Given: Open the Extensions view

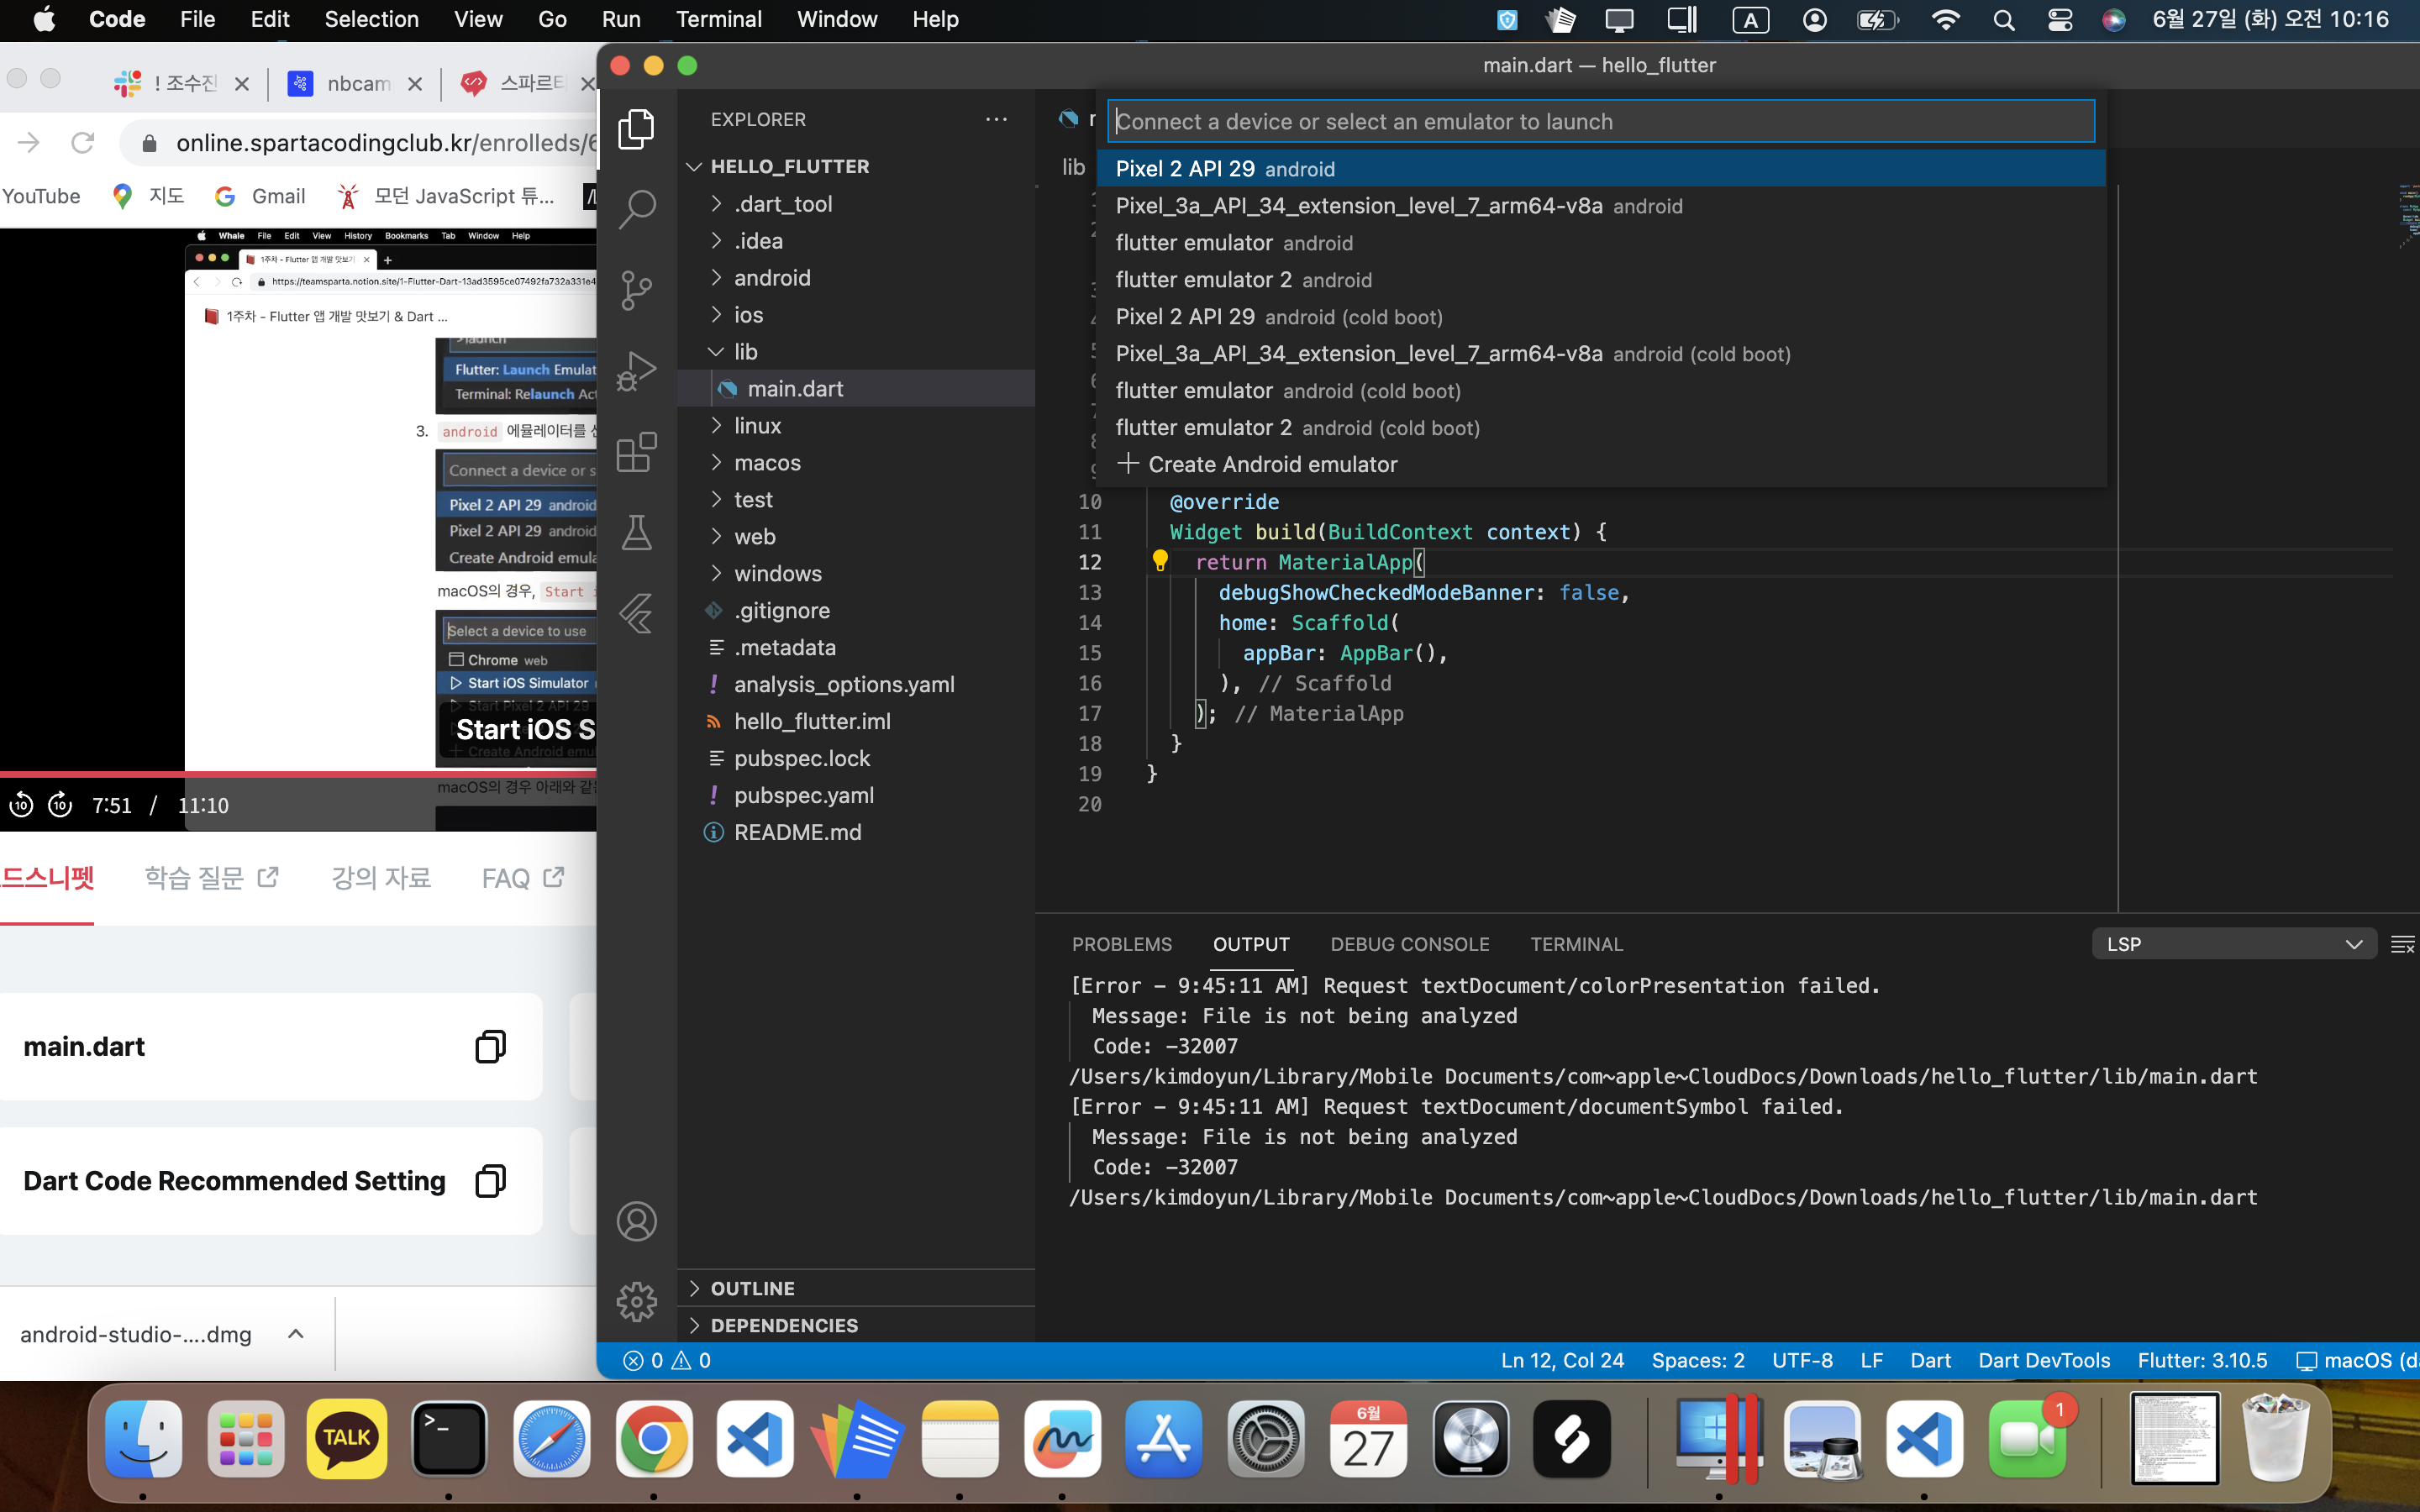Looking at the screenshot, I should 636,452.
